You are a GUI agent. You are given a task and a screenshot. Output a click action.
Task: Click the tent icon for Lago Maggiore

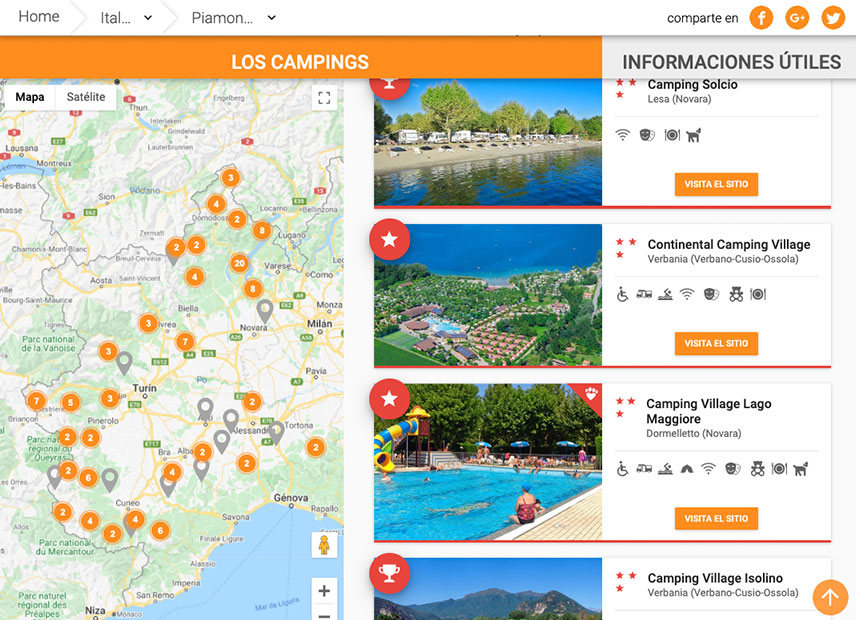coord(687,469)
